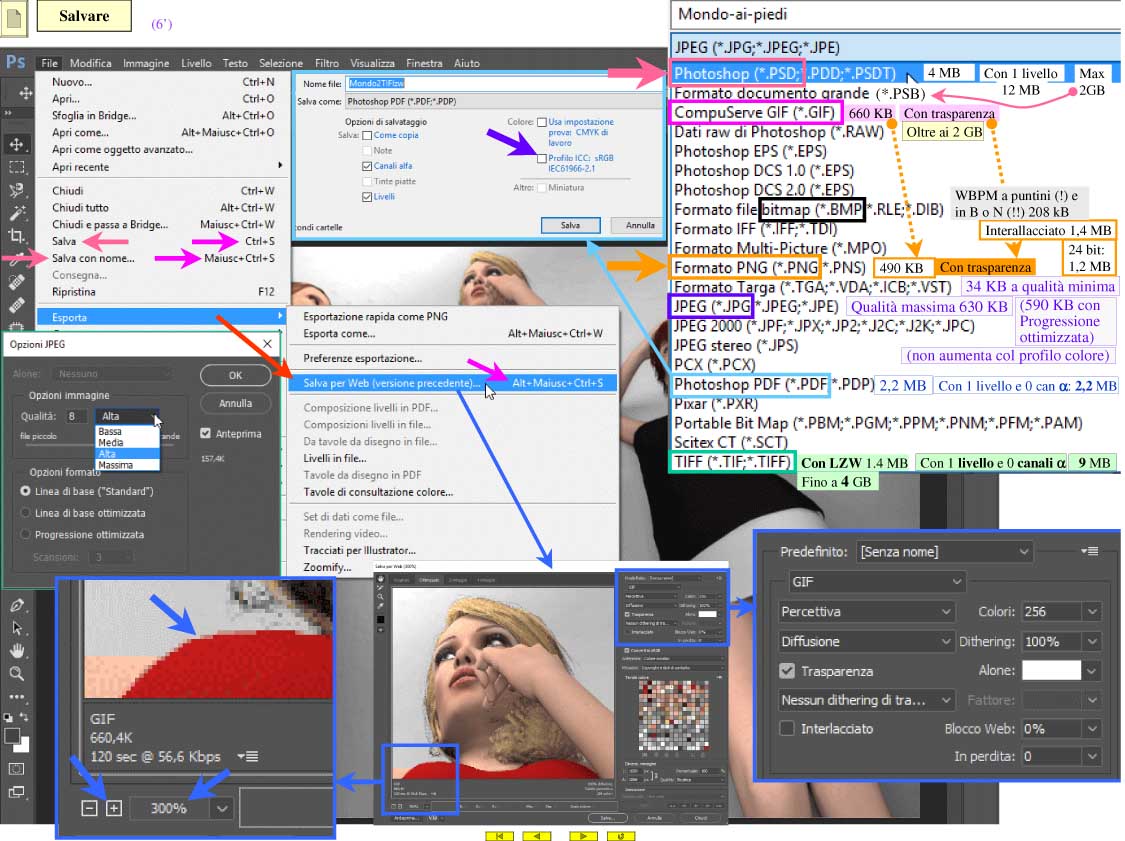Click the Change Screen Mode icon

tap(17, 793)
